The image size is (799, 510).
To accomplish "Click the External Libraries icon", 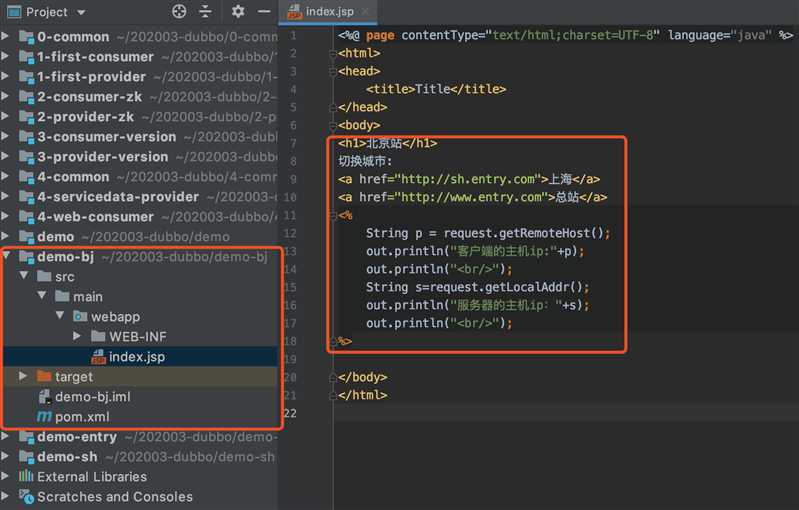I will [x=26, y=477].
